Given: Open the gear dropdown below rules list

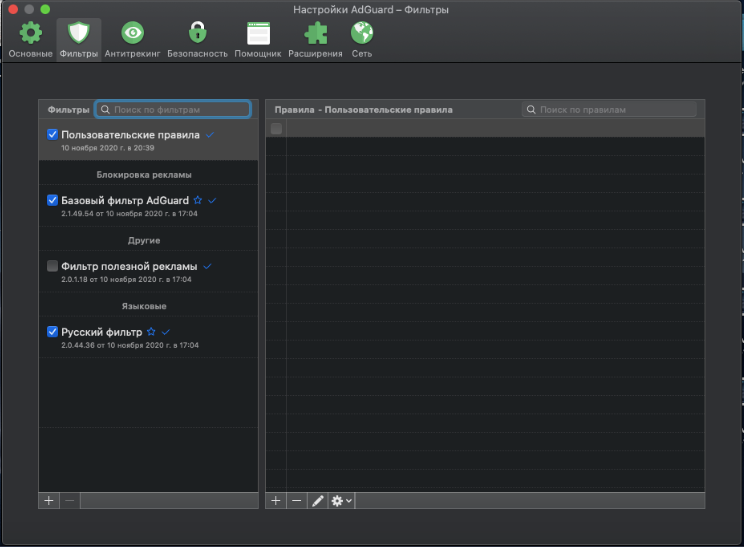Looking at the screenshot, I should click(x=342, y=501).
